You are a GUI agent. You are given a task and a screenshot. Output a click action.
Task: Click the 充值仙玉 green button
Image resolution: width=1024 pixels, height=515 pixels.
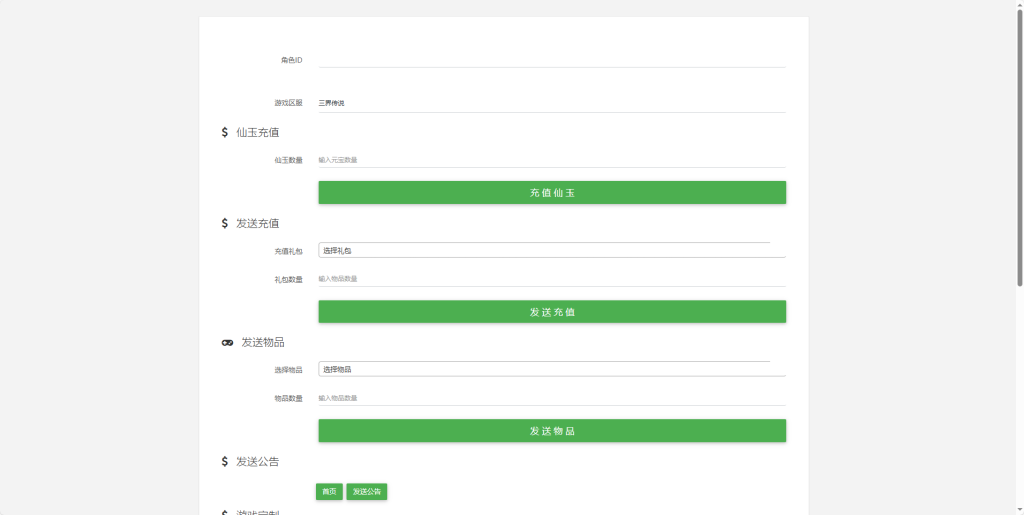[x=552, y=193]
